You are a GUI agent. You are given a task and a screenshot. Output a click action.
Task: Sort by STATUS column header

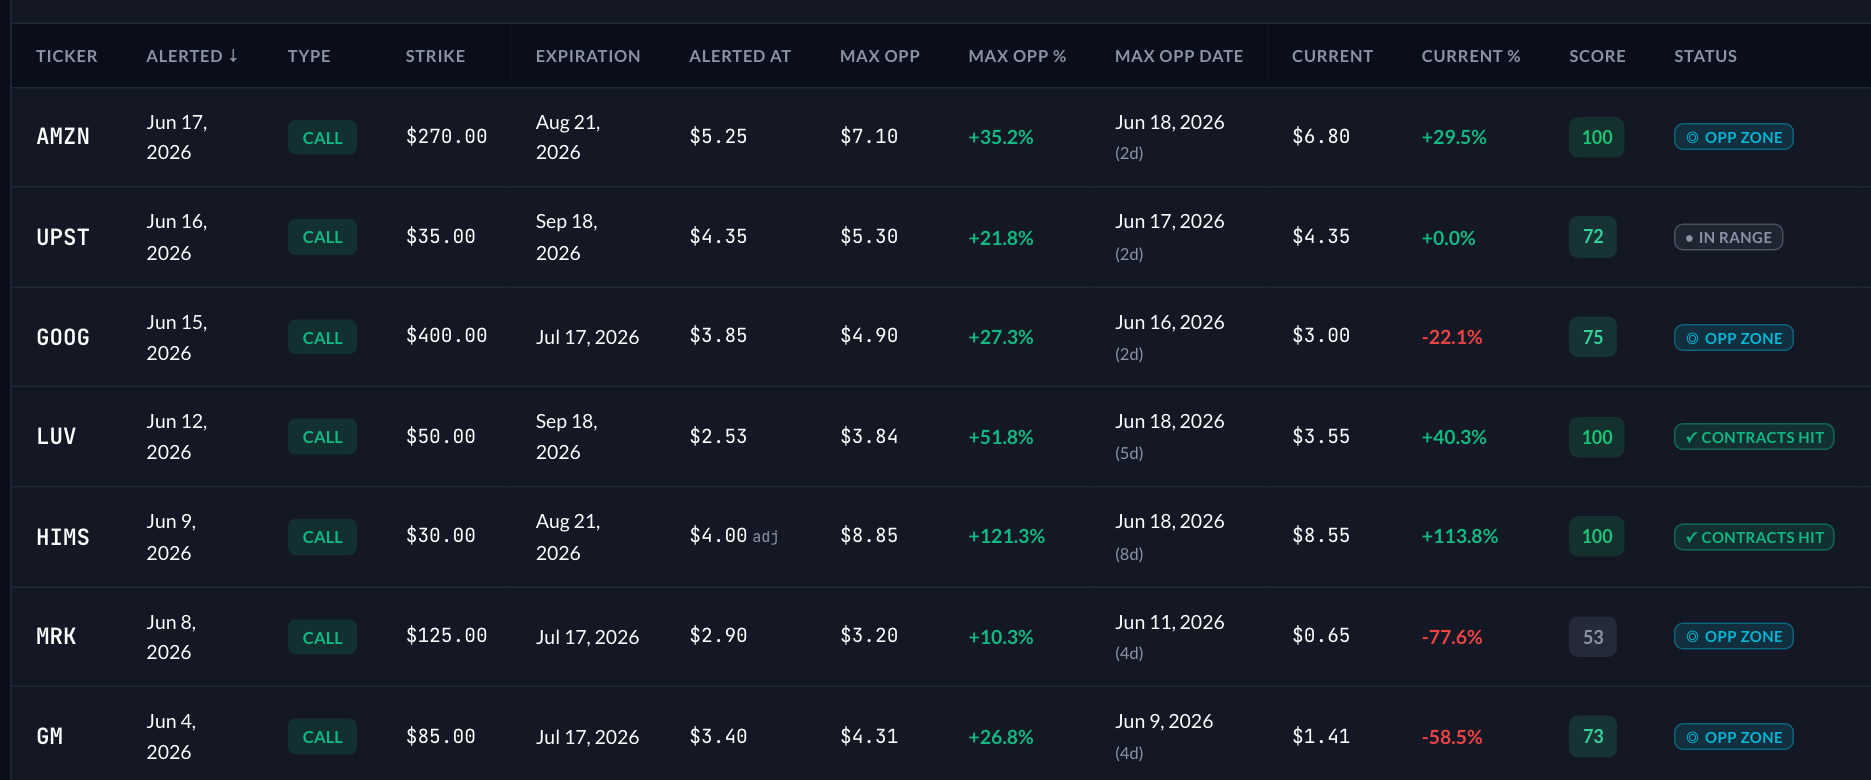pyautogui.click(x=1705, y=56)
